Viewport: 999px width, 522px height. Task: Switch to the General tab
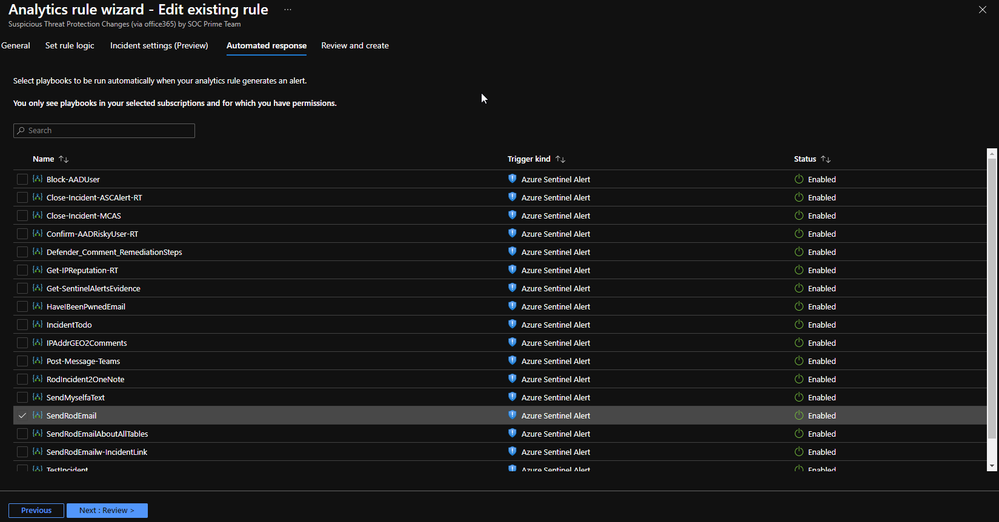tap(15, 46)
